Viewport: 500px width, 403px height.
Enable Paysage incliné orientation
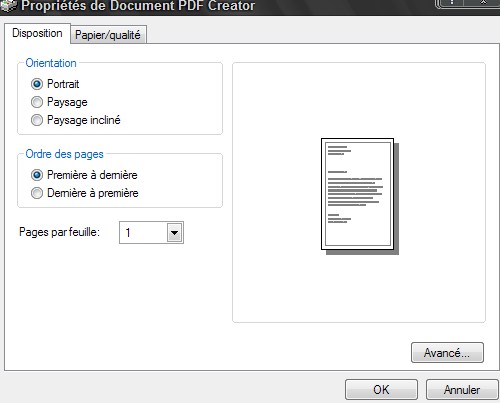37,120
